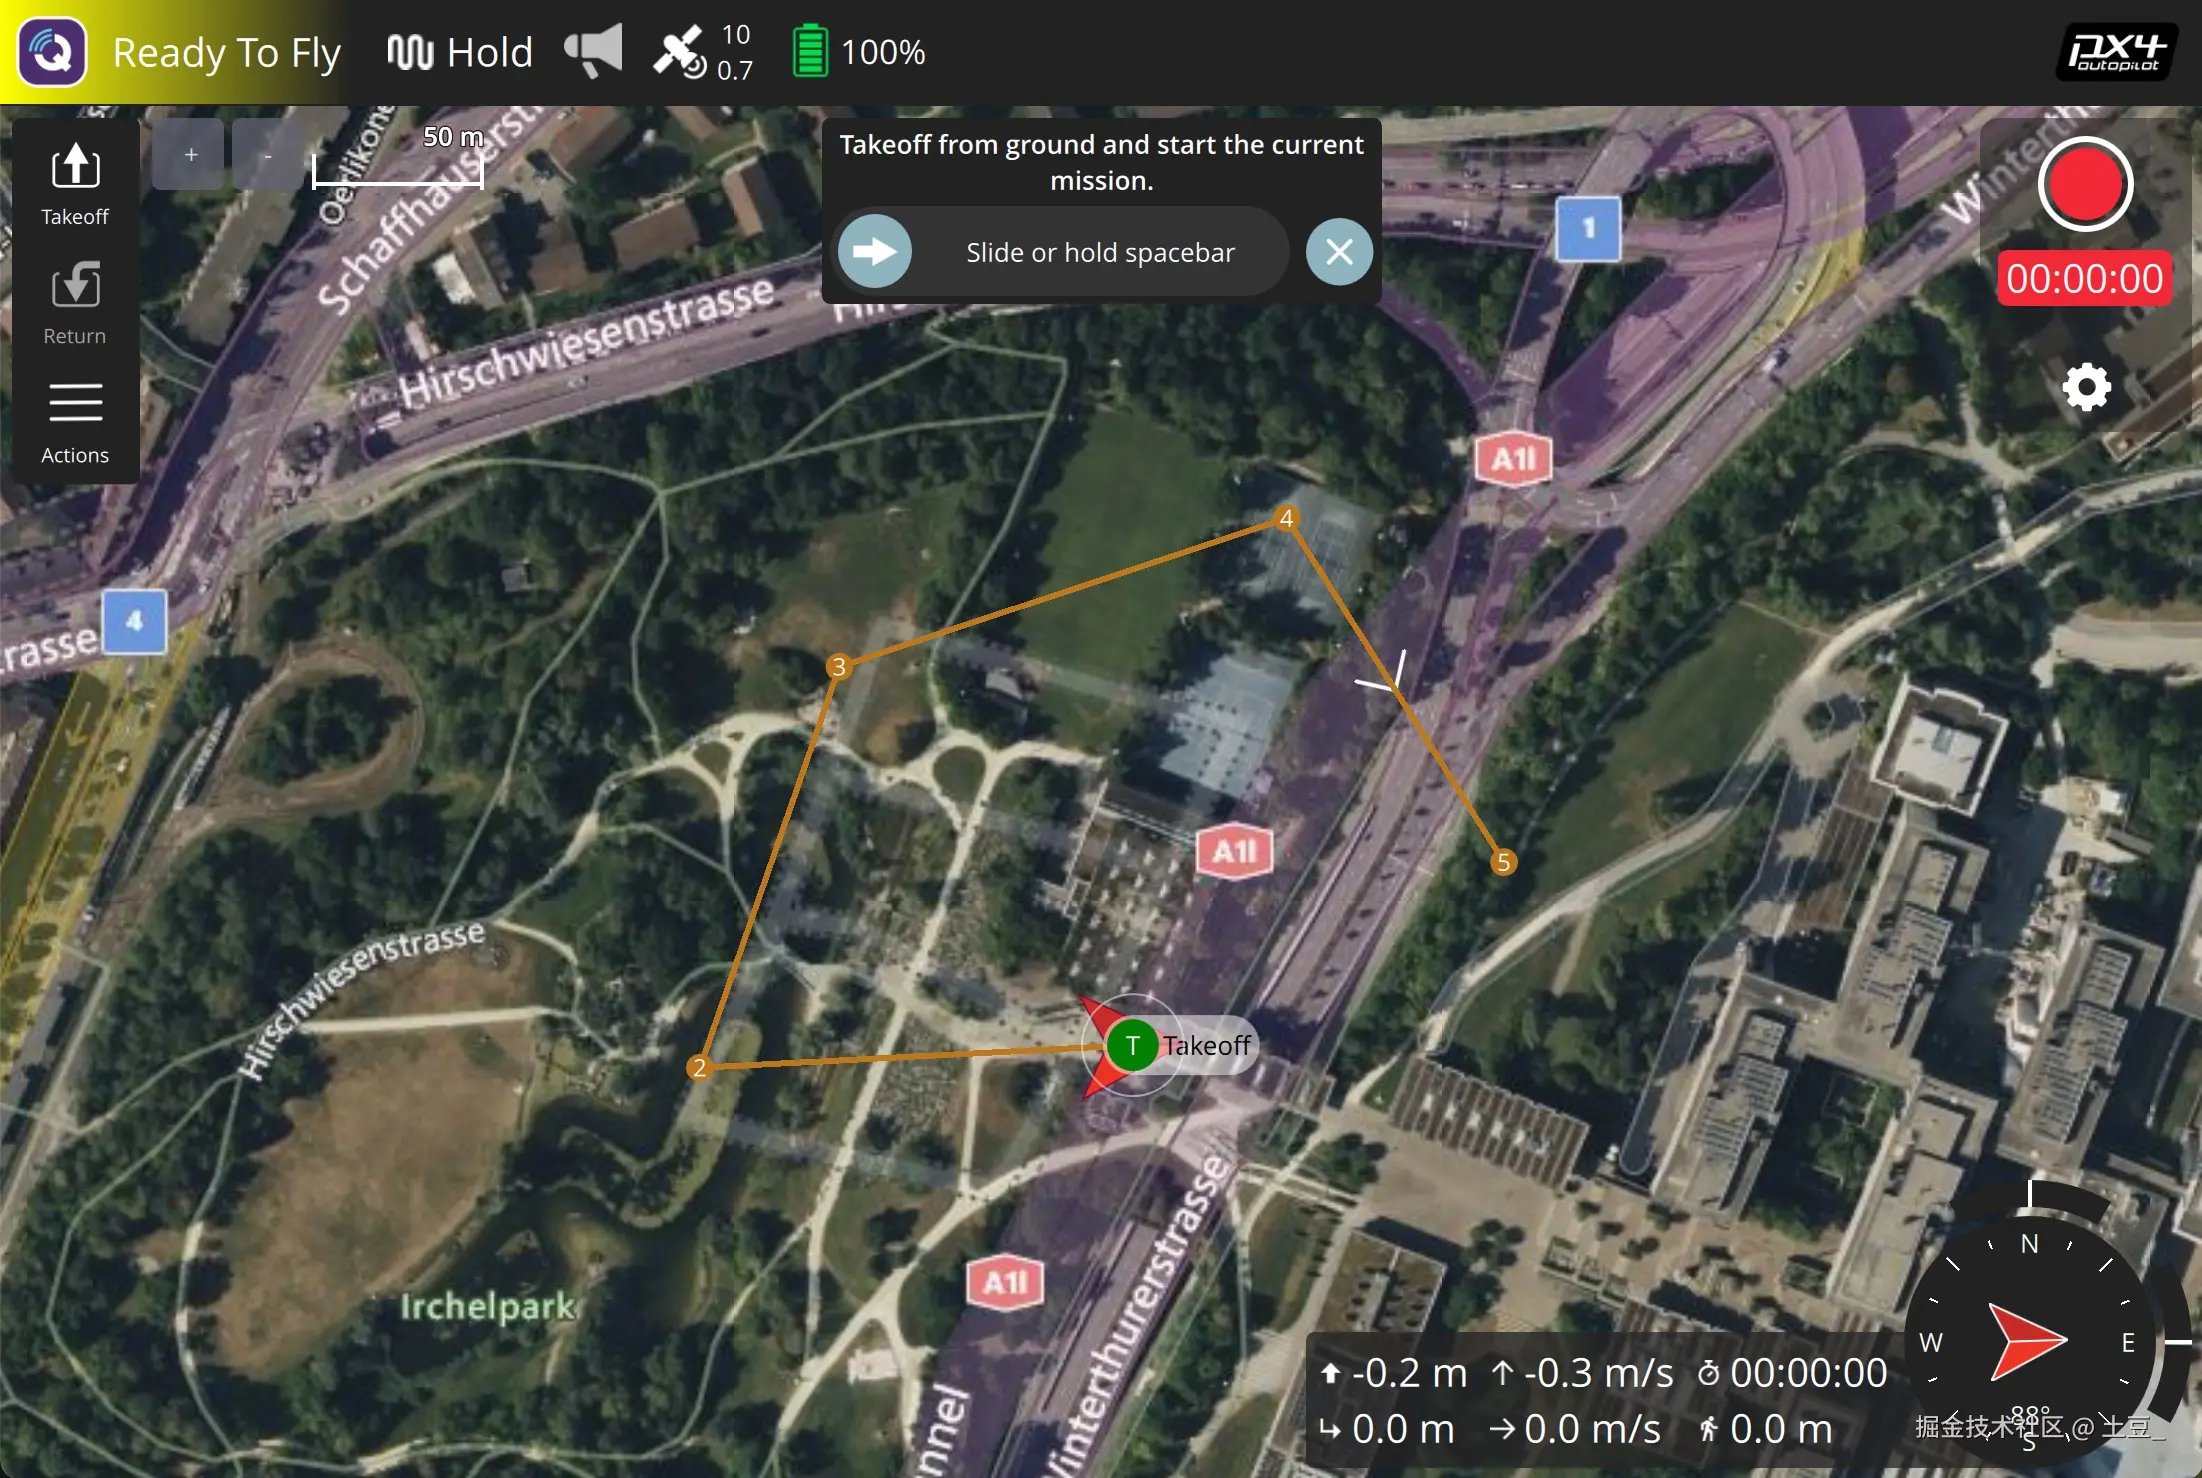
Task: Zoom out the map with minus
Action: click(x=267, y=155)
